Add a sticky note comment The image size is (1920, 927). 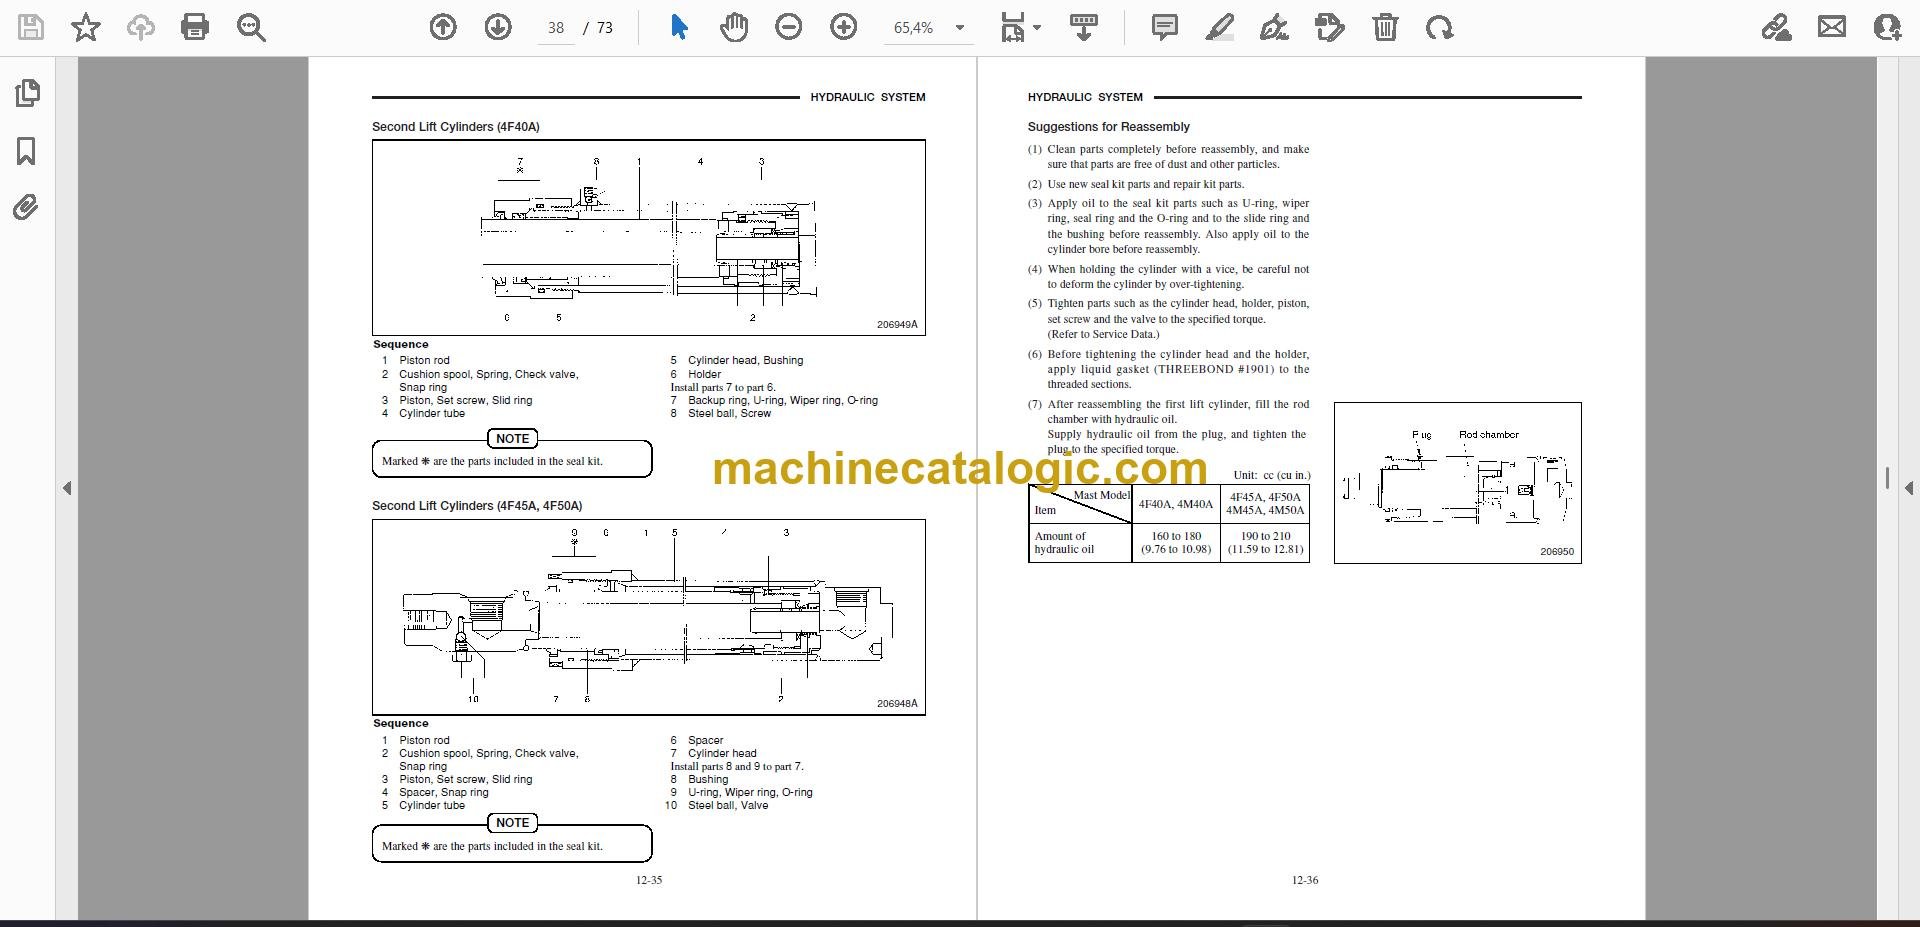click(1165, 27)
